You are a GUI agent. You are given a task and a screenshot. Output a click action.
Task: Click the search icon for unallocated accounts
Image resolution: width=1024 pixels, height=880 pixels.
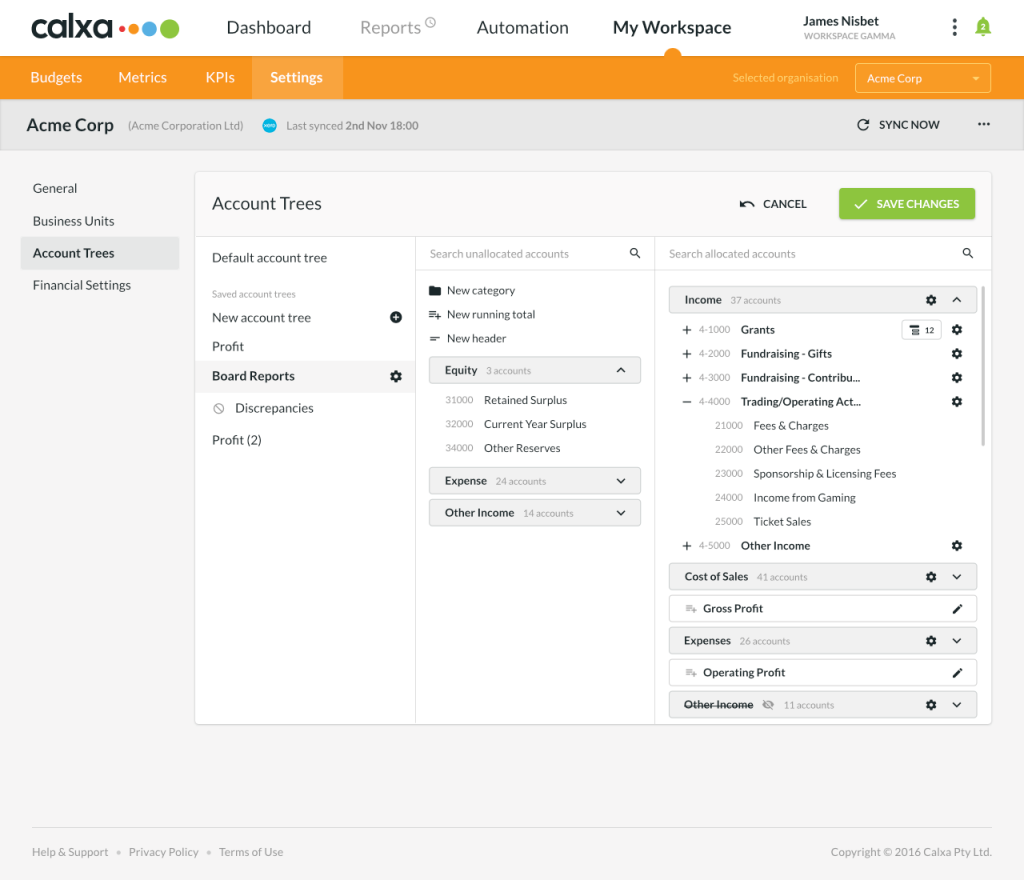point(635,253)
